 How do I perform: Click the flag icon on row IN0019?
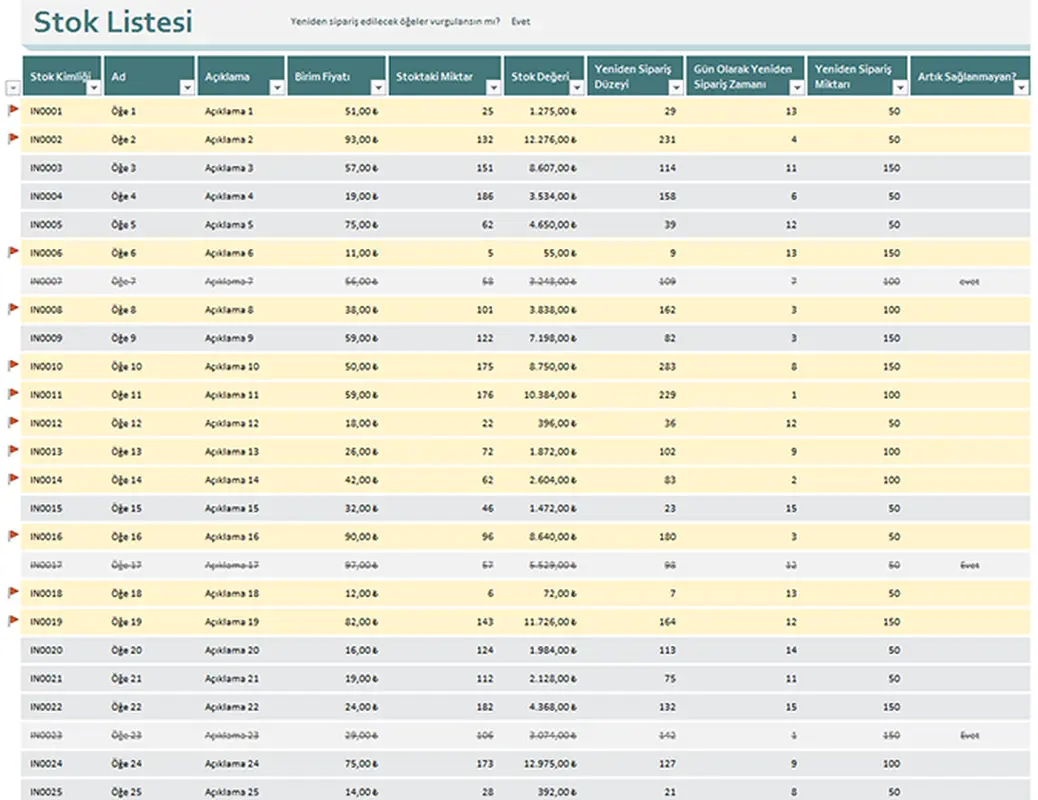point(14,621)
